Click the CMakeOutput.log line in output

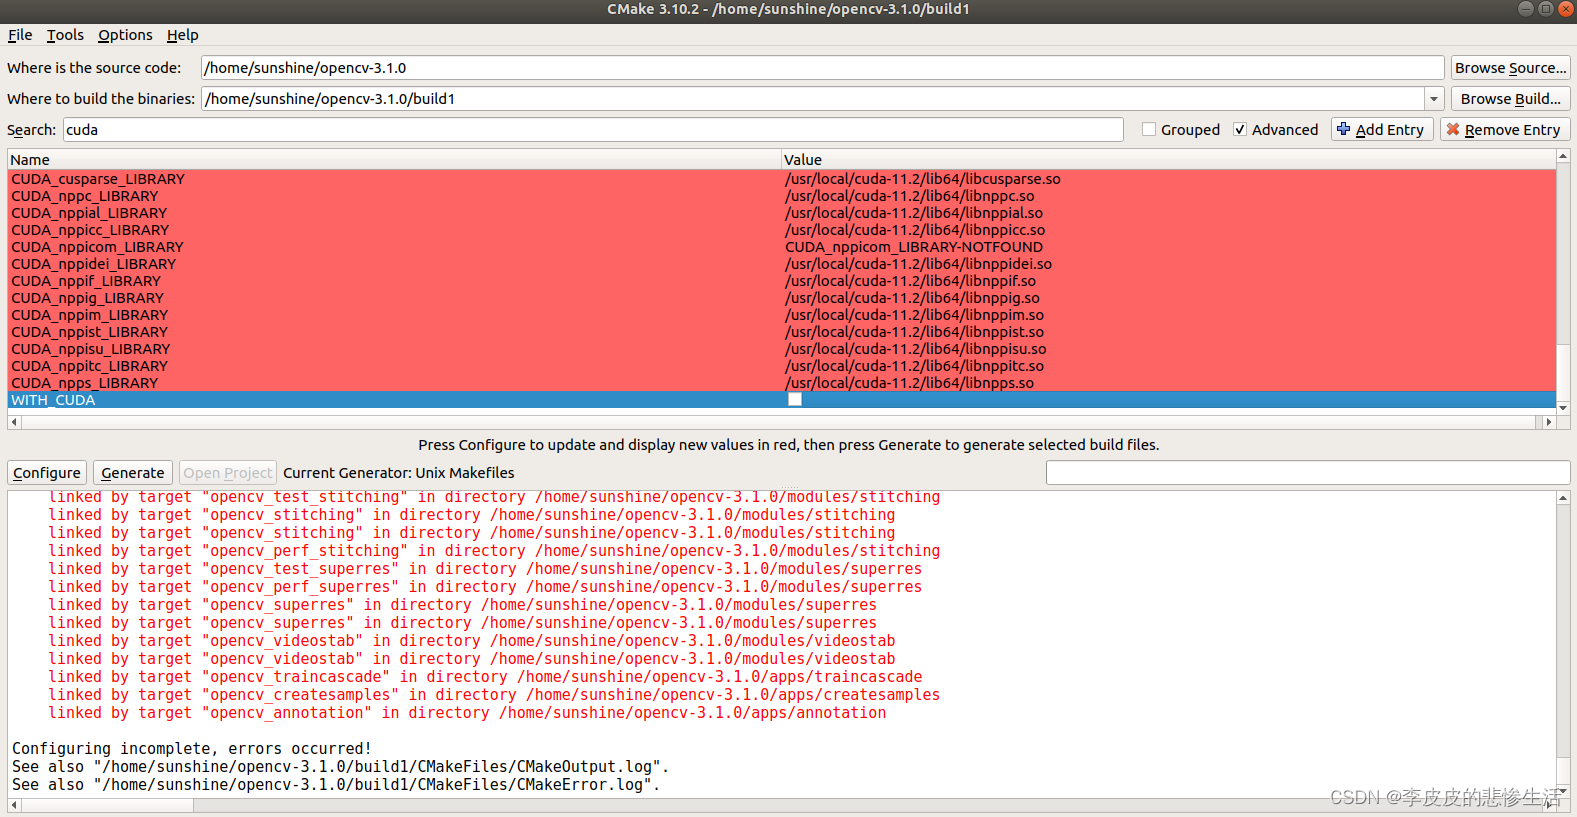click(x=340, y=767)
